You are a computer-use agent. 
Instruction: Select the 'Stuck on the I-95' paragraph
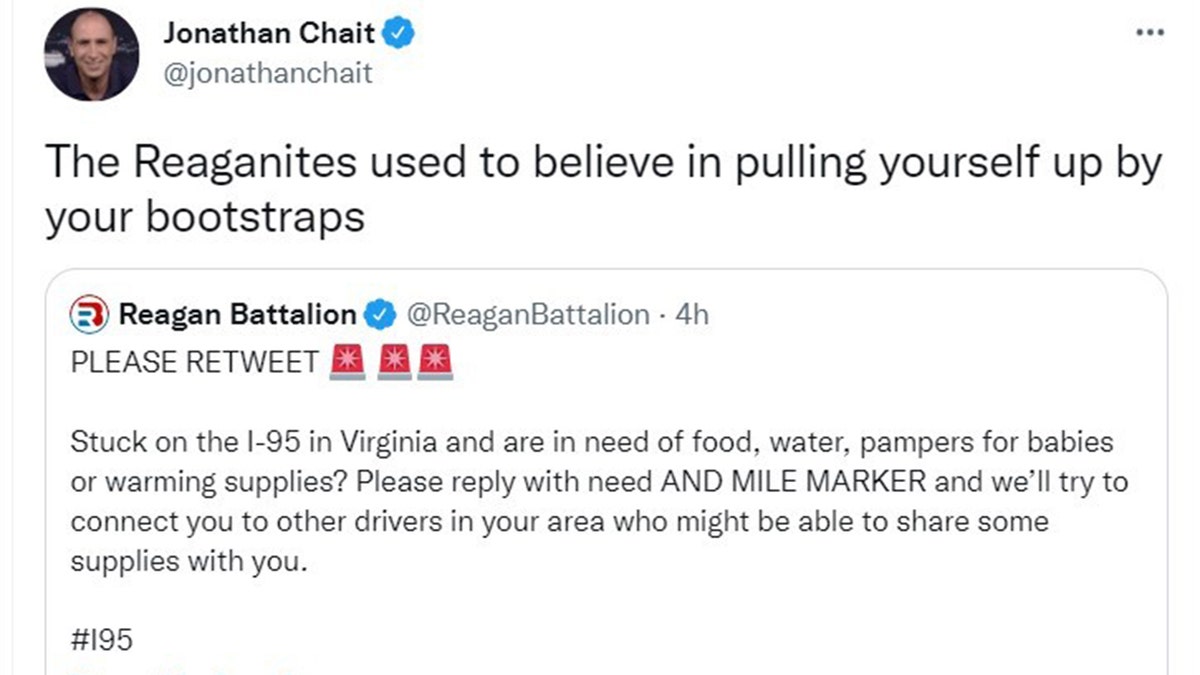click(598, 501)
